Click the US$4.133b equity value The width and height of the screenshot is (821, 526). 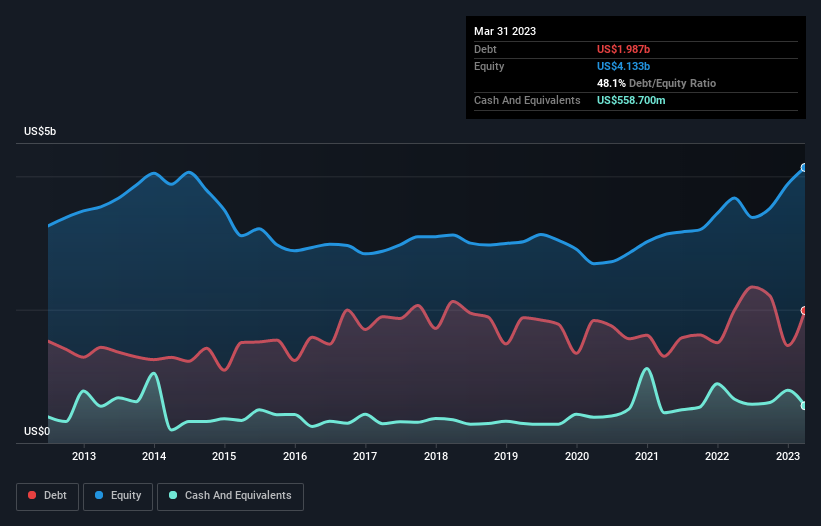click(x=623, y=66)
